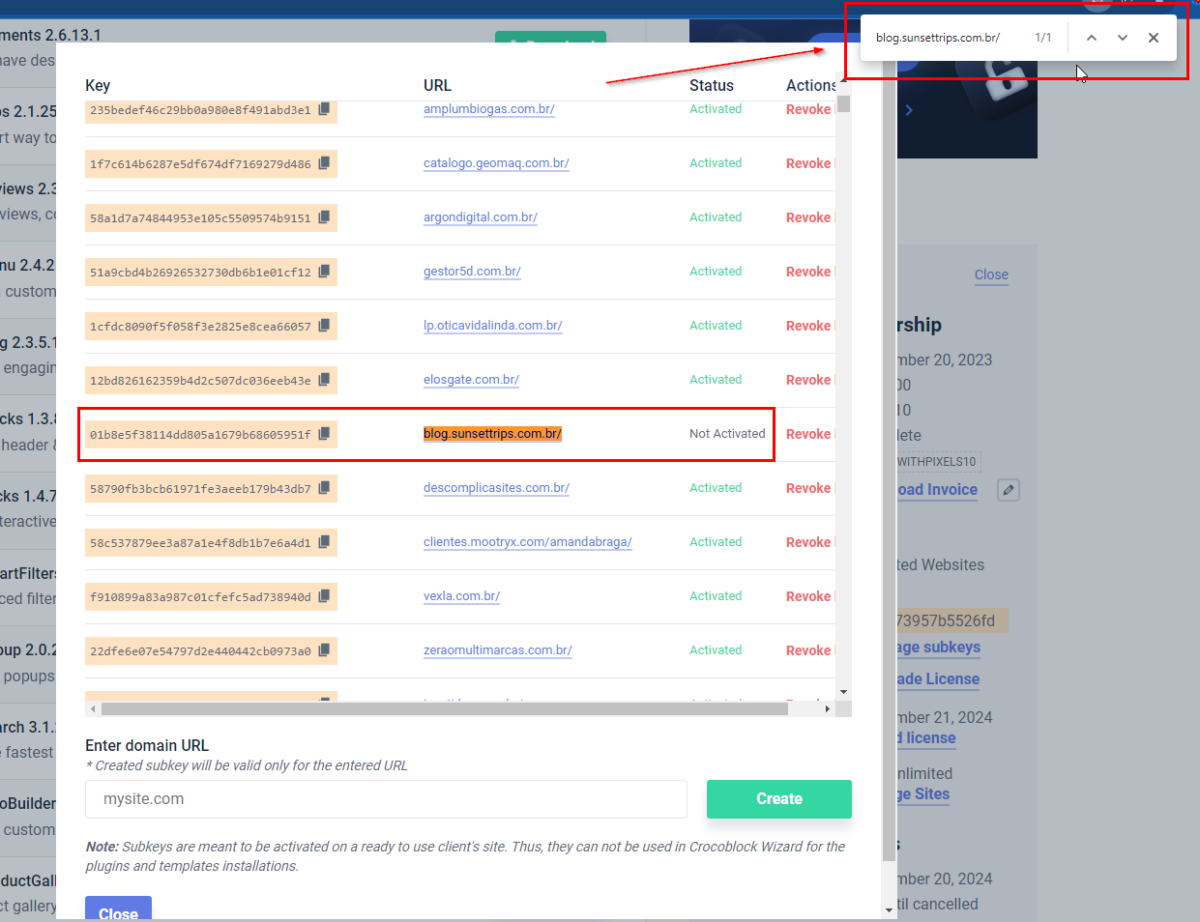Copy the key for catalogo.geomaq.com.br
Screen dimensions: 1200x922
(x=324, y=163)
